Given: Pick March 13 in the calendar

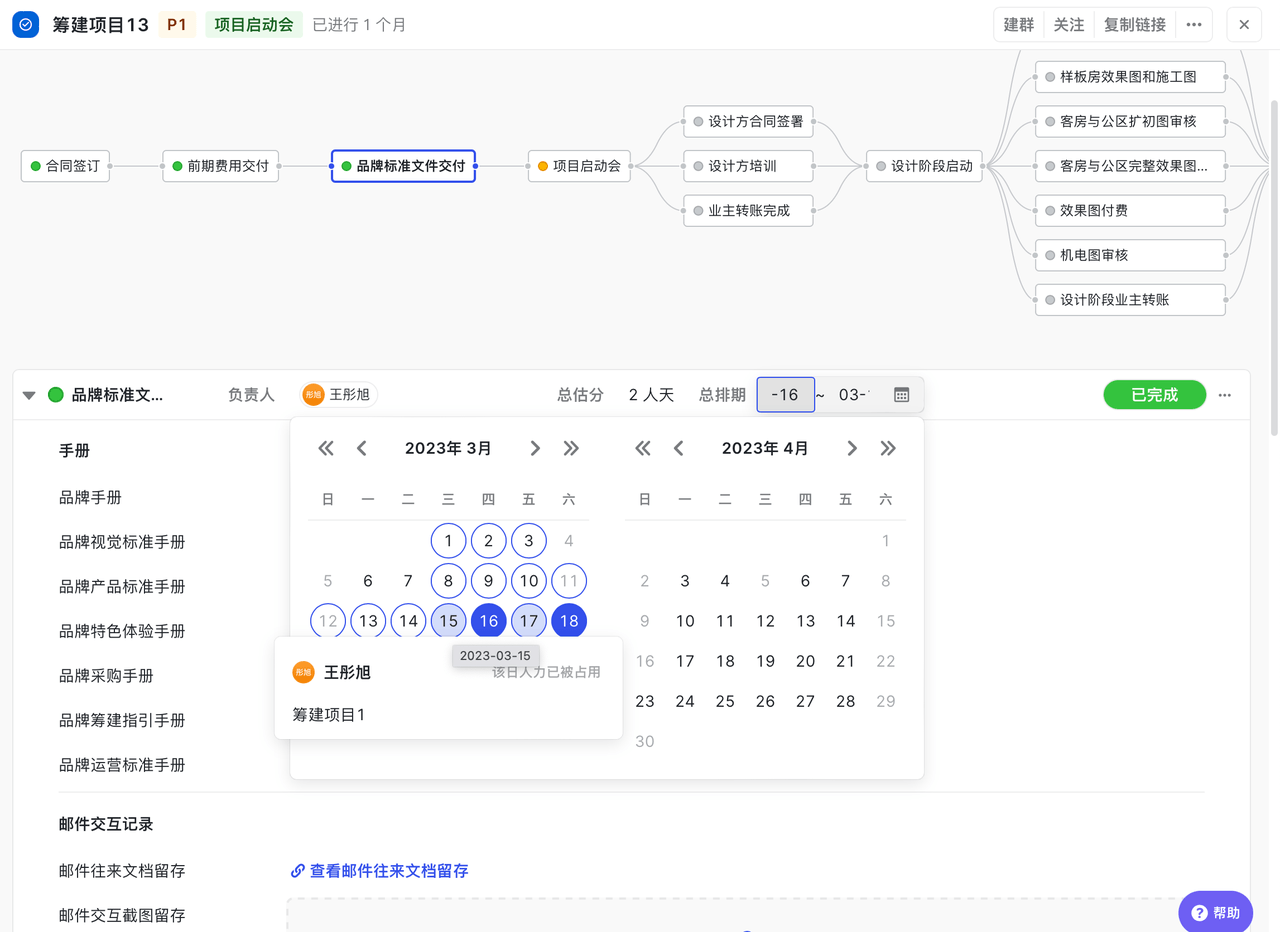Looking at the screenshot, I should pos(368,621).
